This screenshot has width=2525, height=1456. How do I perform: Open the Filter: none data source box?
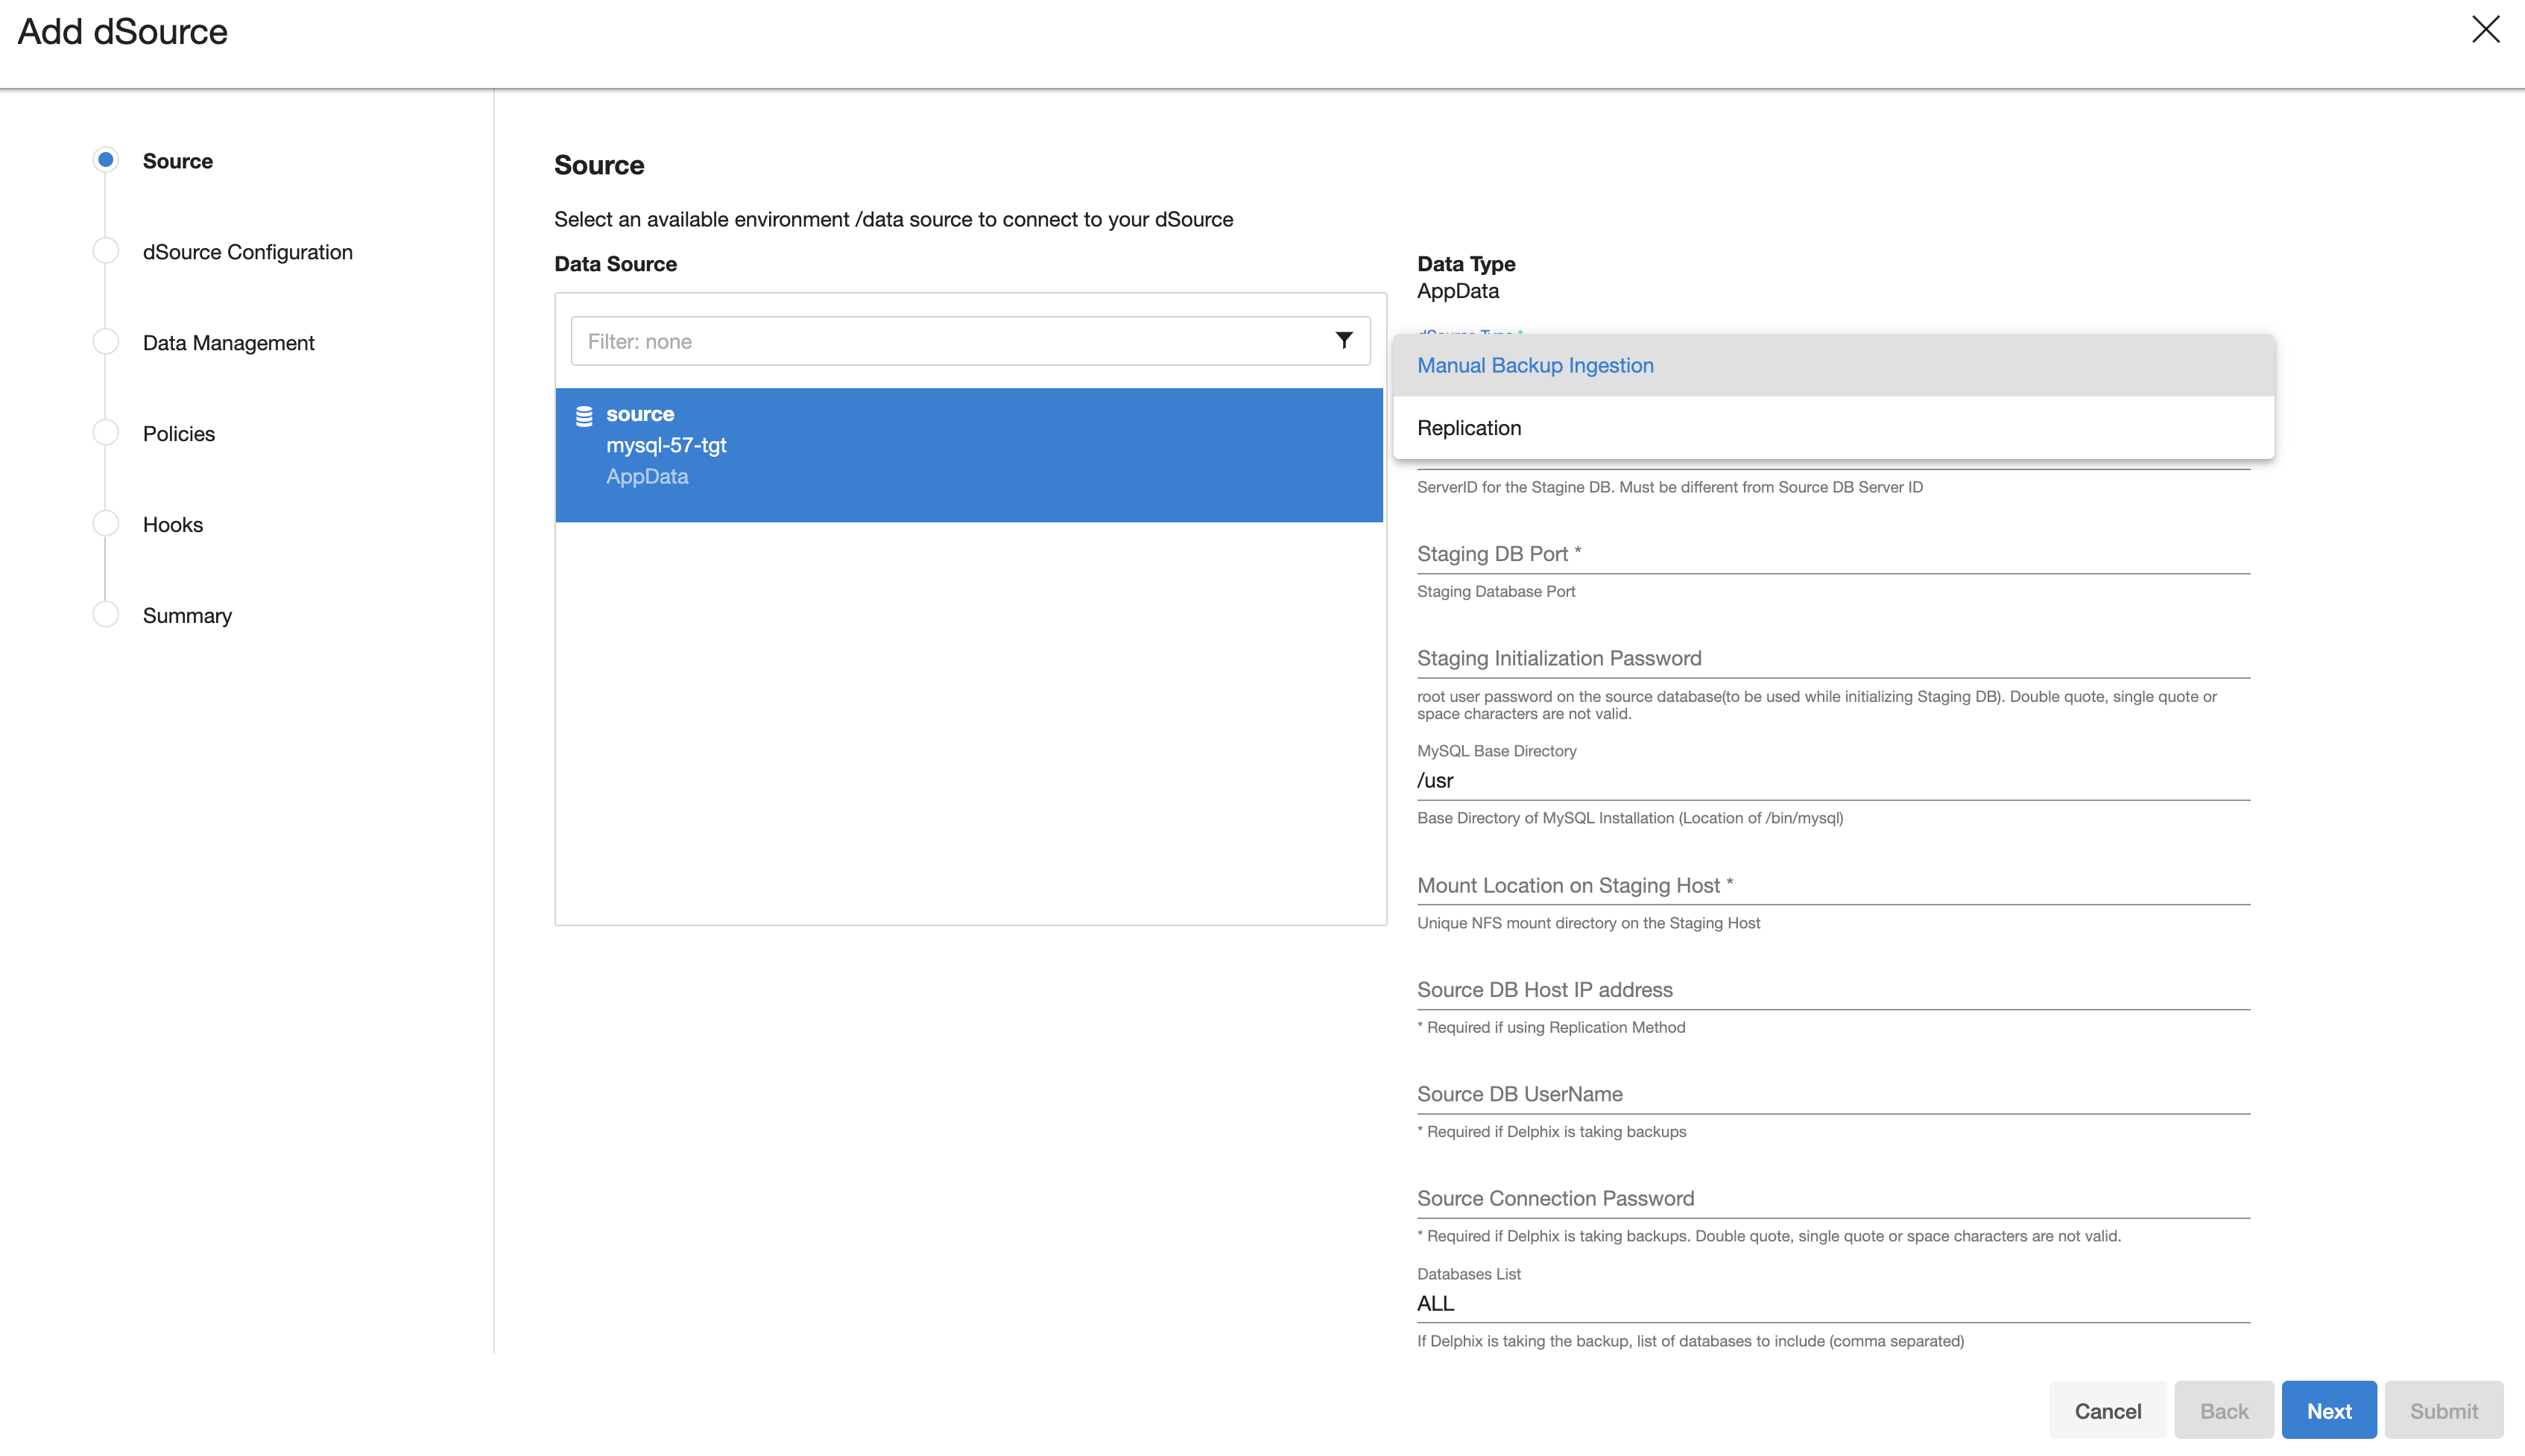950,341
